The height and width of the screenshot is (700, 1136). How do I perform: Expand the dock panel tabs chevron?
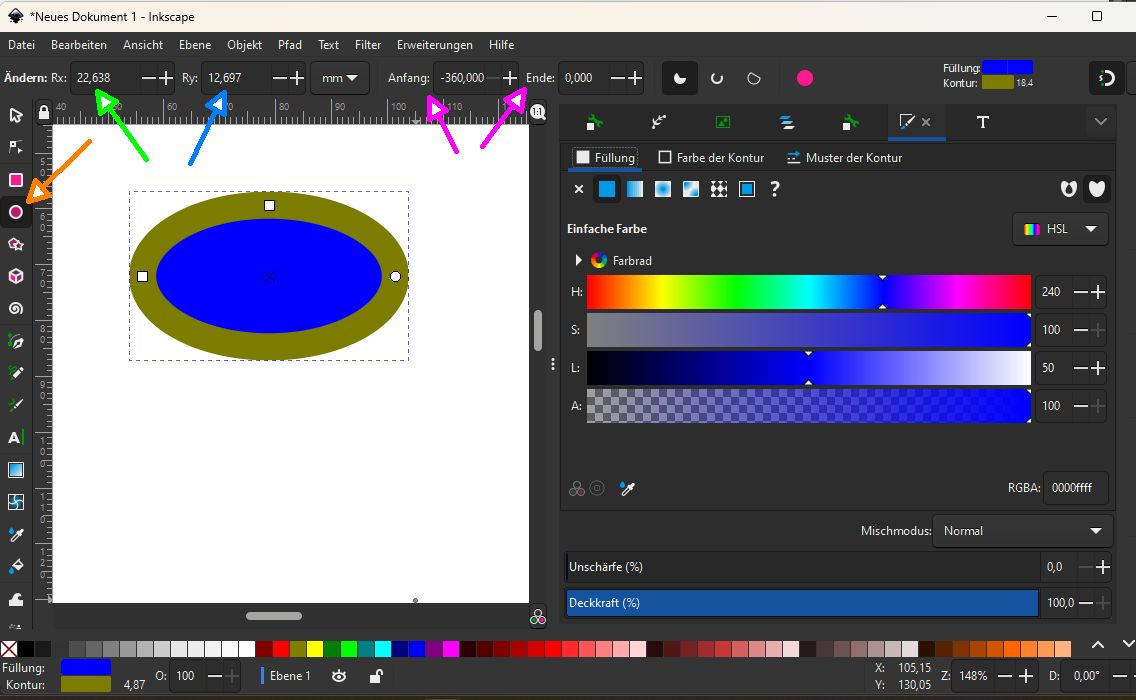[1100, 122]
